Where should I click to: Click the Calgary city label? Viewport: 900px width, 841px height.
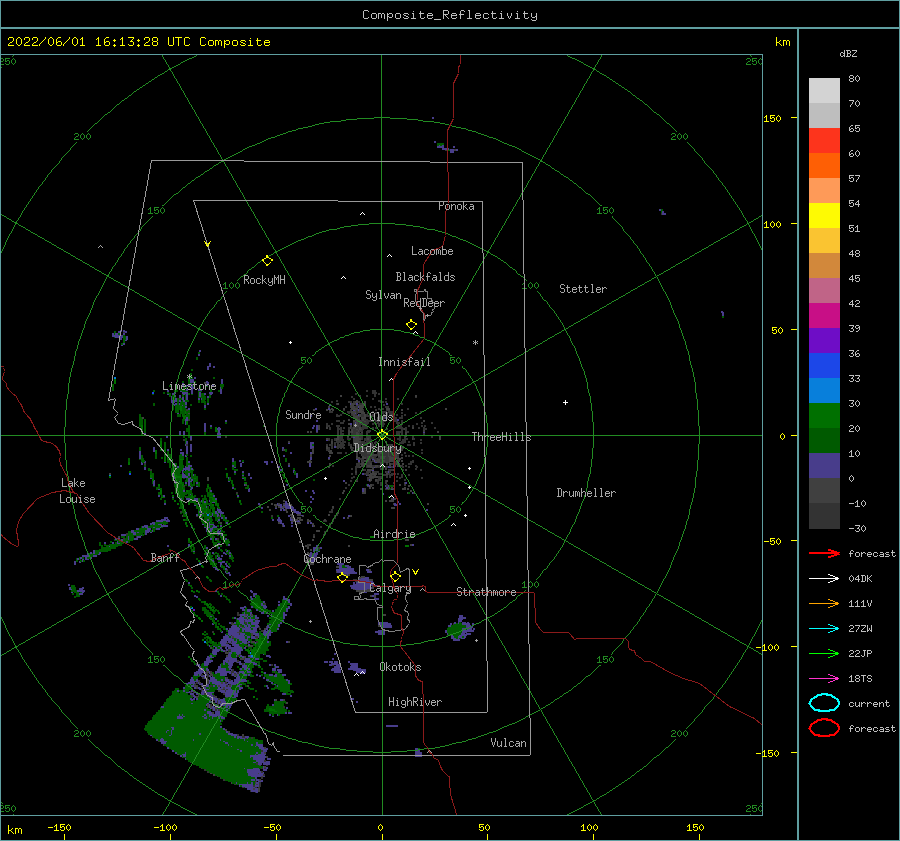coord(390,588)
